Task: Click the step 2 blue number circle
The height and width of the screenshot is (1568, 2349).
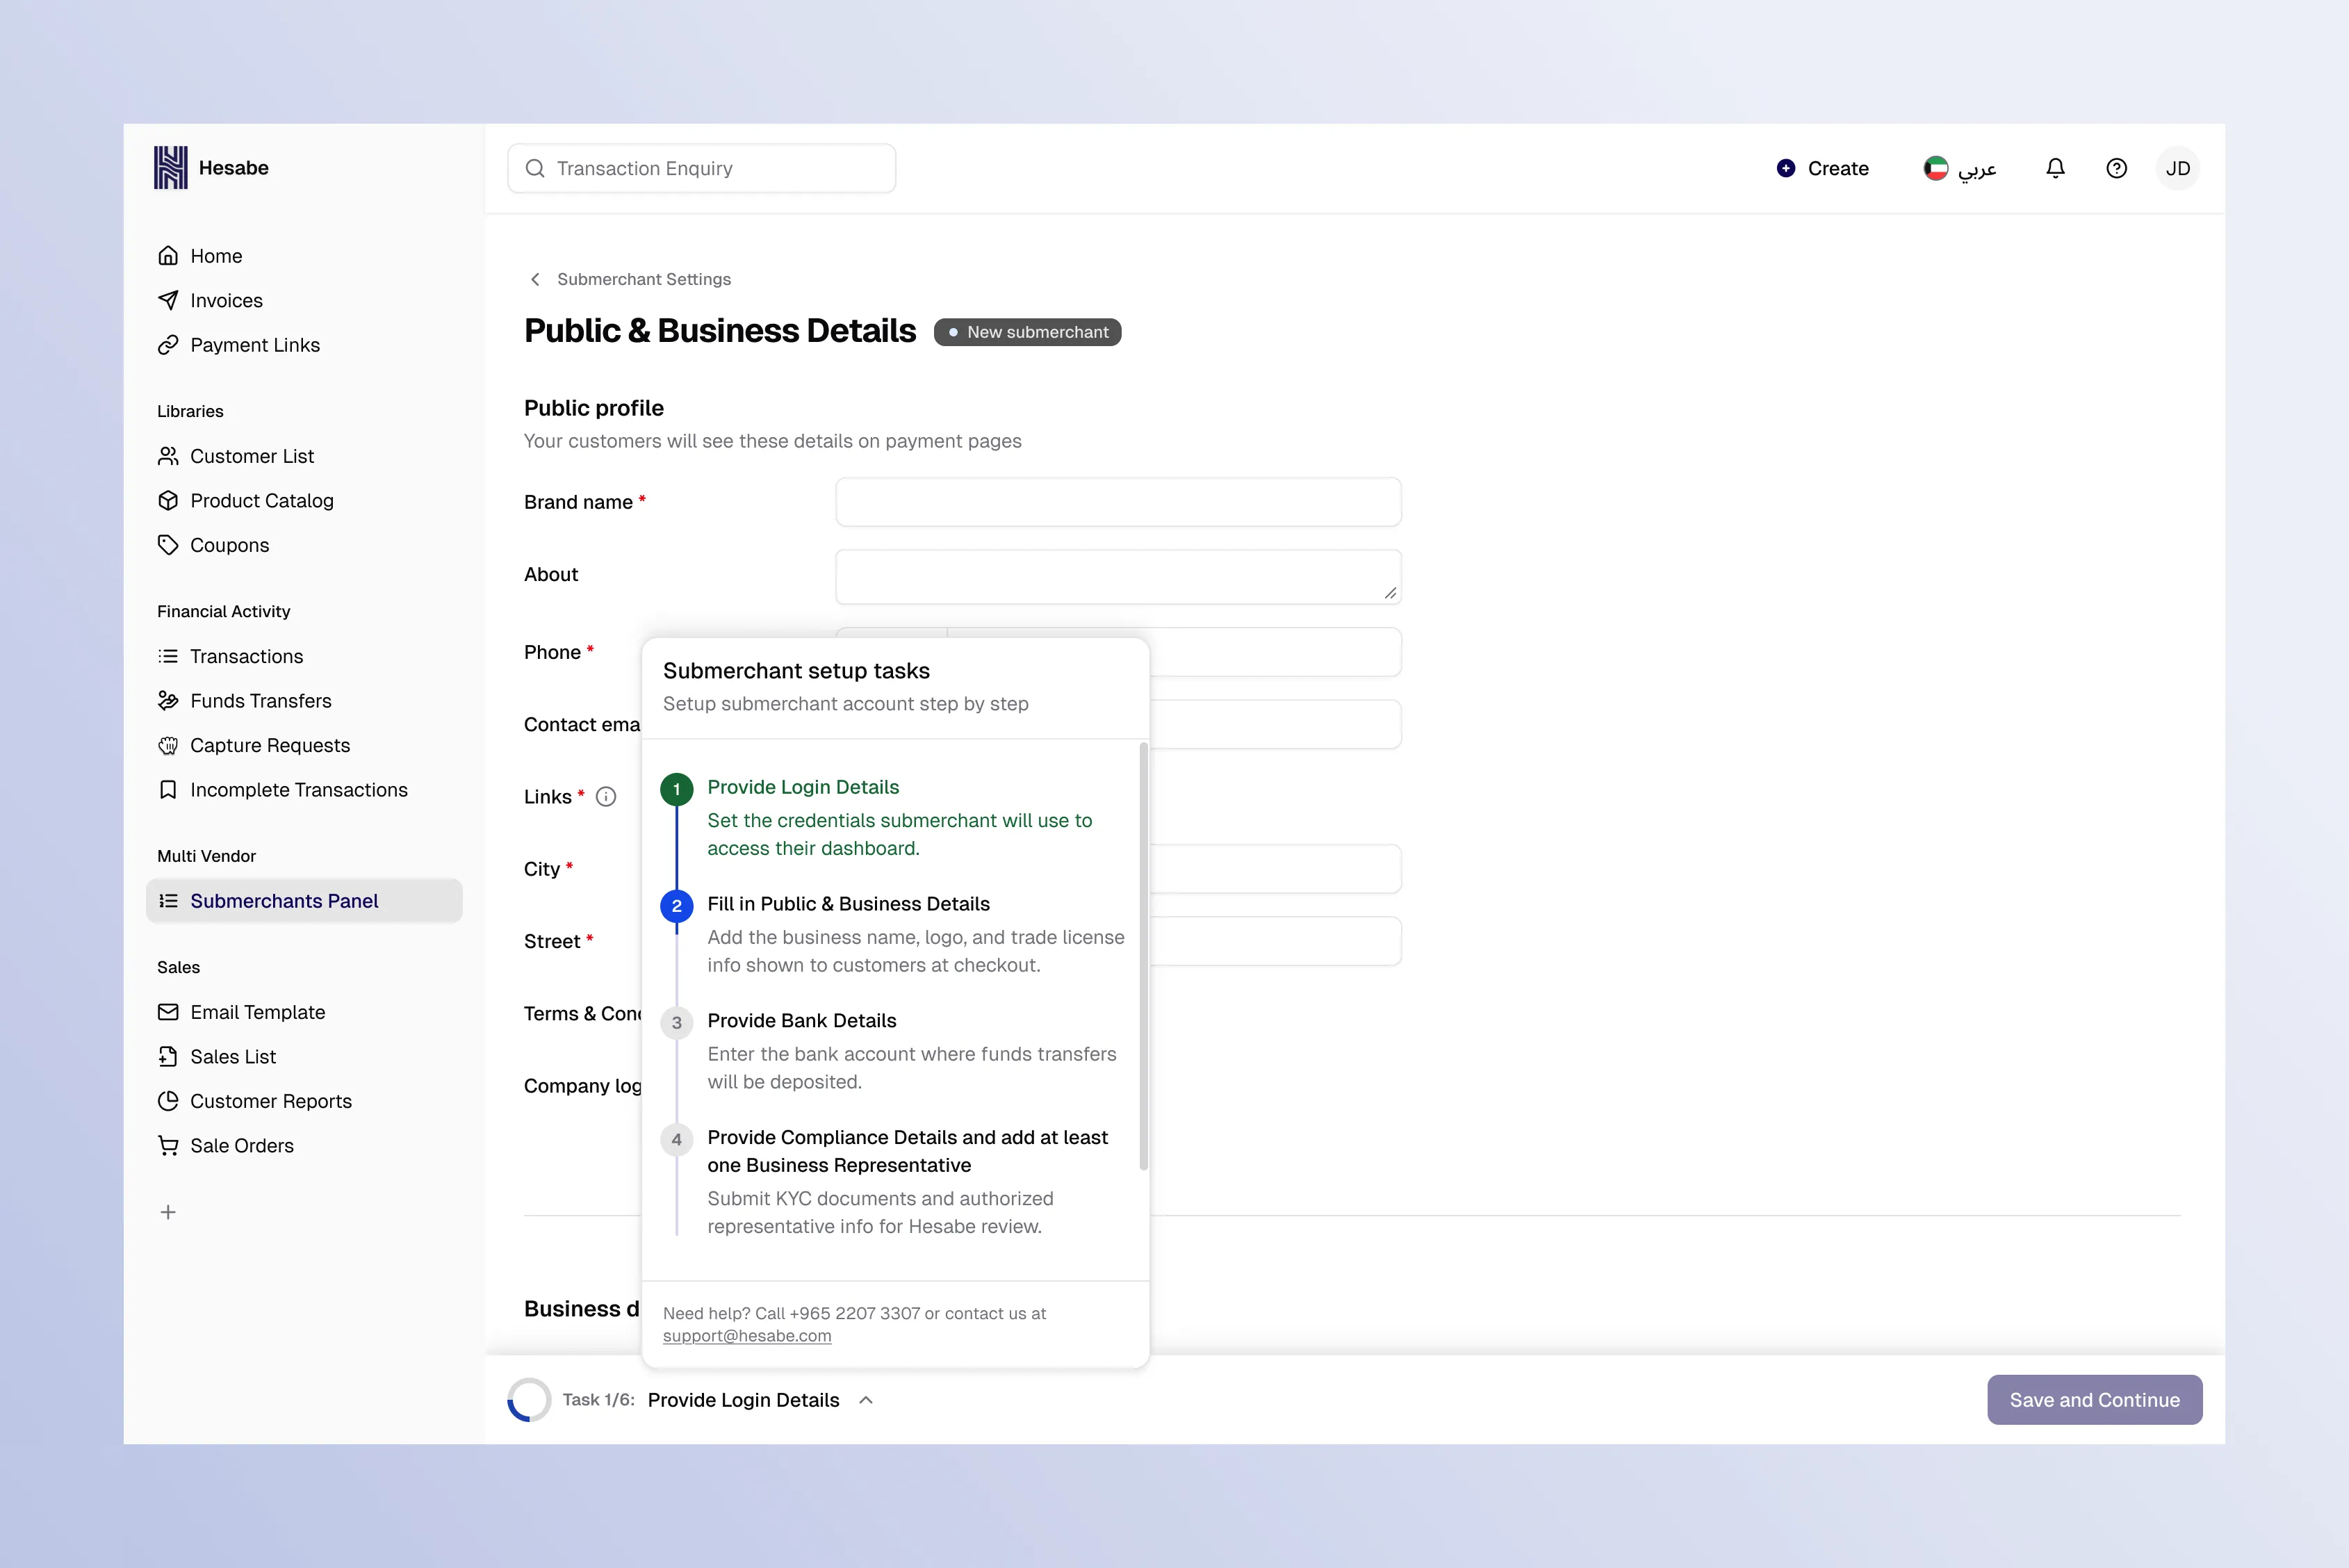Action: [x=677, y=906]
